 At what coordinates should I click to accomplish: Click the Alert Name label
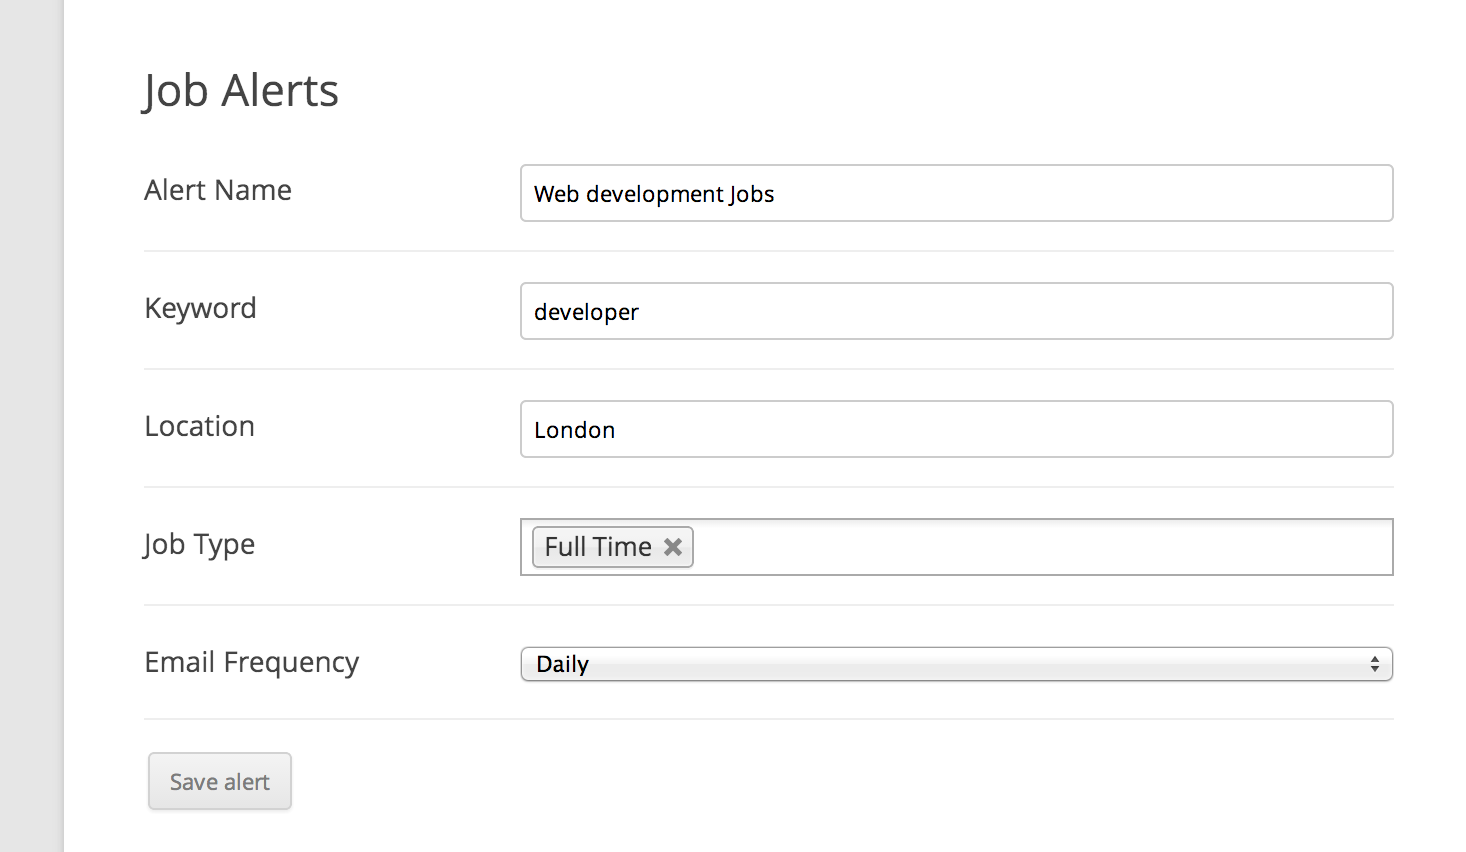coord(218,190)
